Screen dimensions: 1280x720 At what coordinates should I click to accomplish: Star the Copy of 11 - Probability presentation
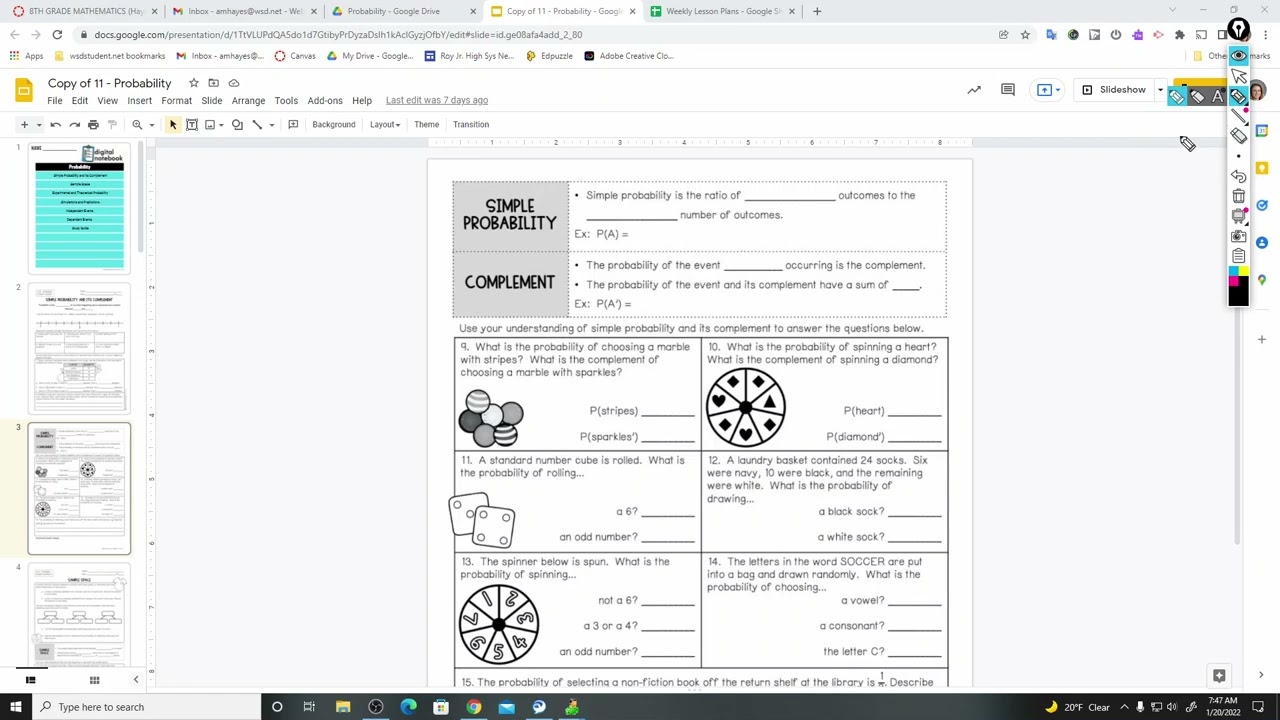tap(193, 83)
